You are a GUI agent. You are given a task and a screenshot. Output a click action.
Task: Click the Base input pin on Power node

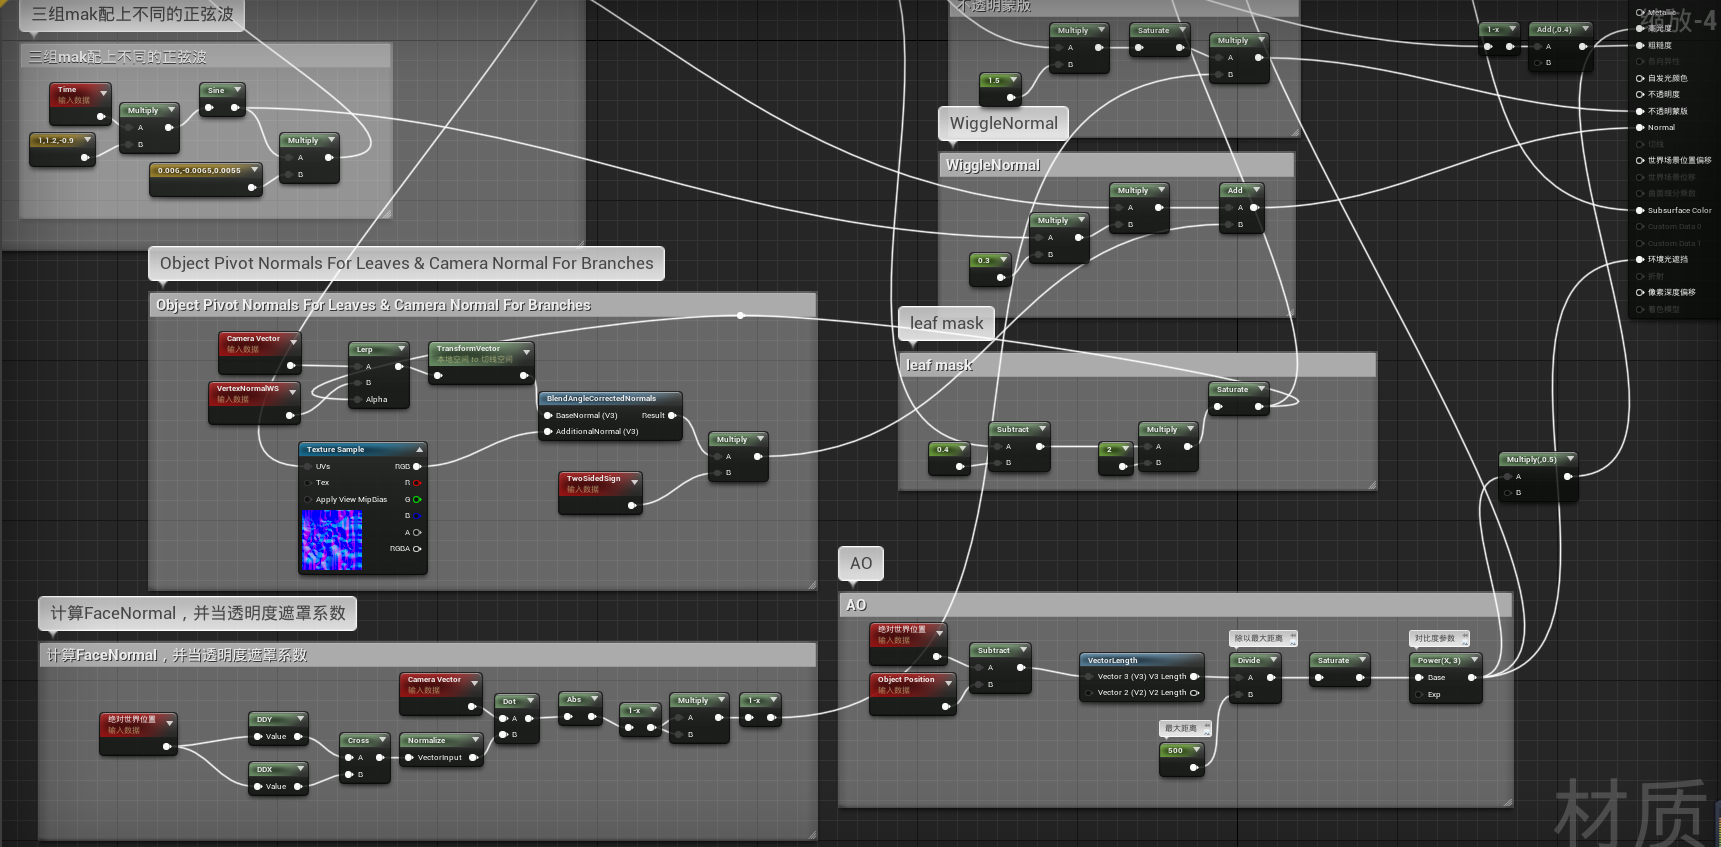tap(1419, 677)
